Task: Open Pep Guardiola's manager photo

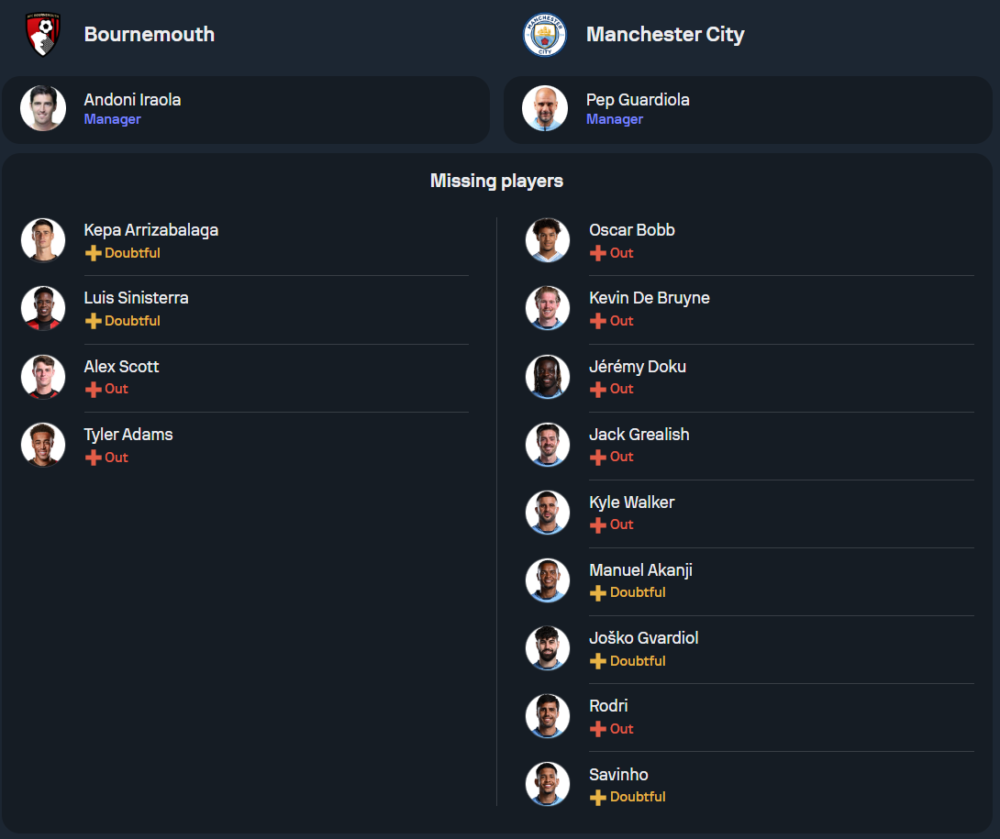Action: (x=545, y=108)
